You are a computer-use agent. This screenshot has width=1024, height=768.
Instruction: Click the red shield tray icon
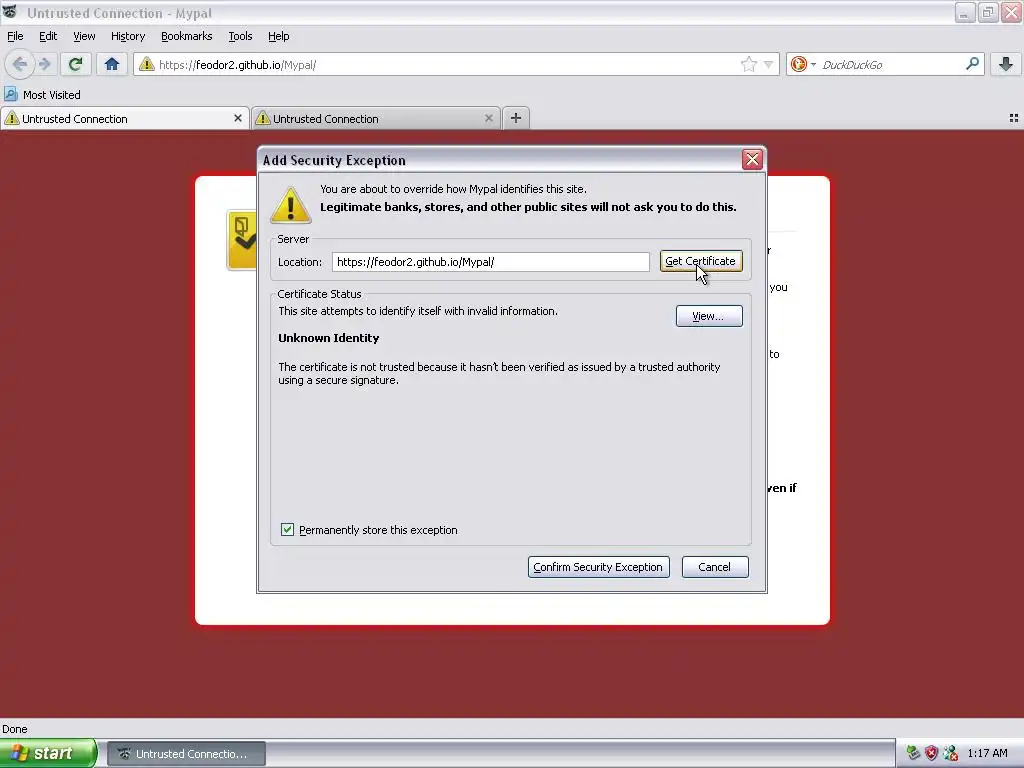[931, 753]
